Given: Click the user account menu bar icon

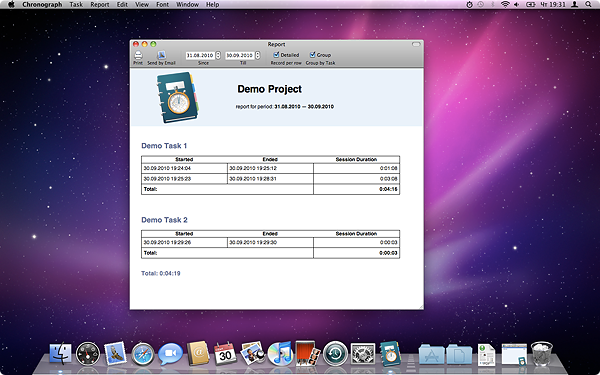Looking at the screenshot, I should click(x=574, y=5).
